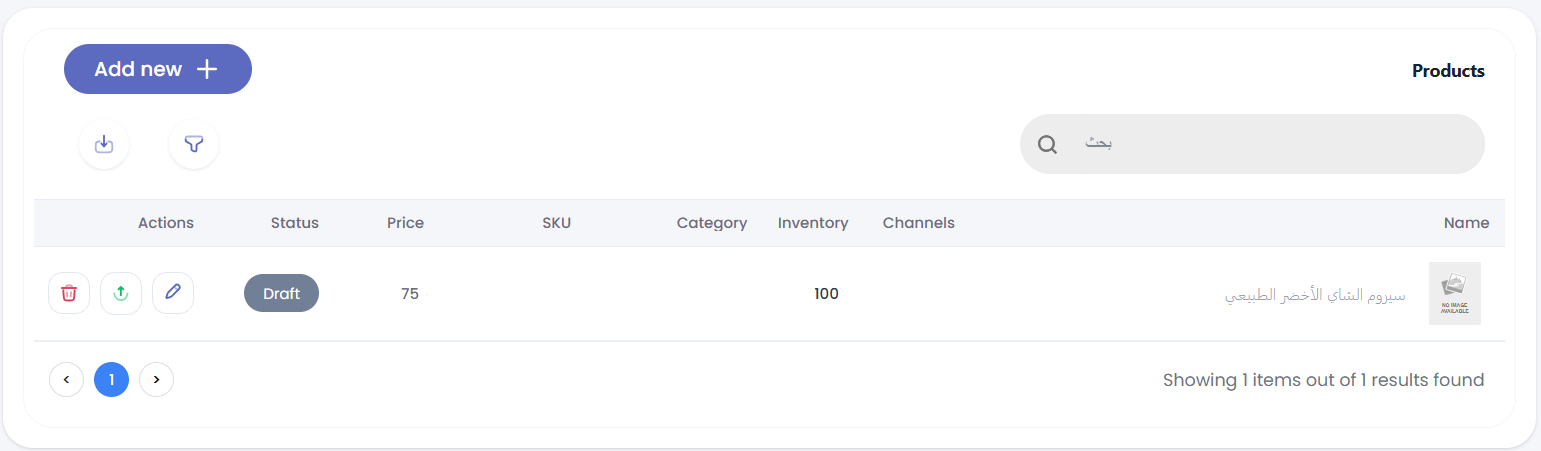Click the Category column header
1541x451 pixels.
712,223
